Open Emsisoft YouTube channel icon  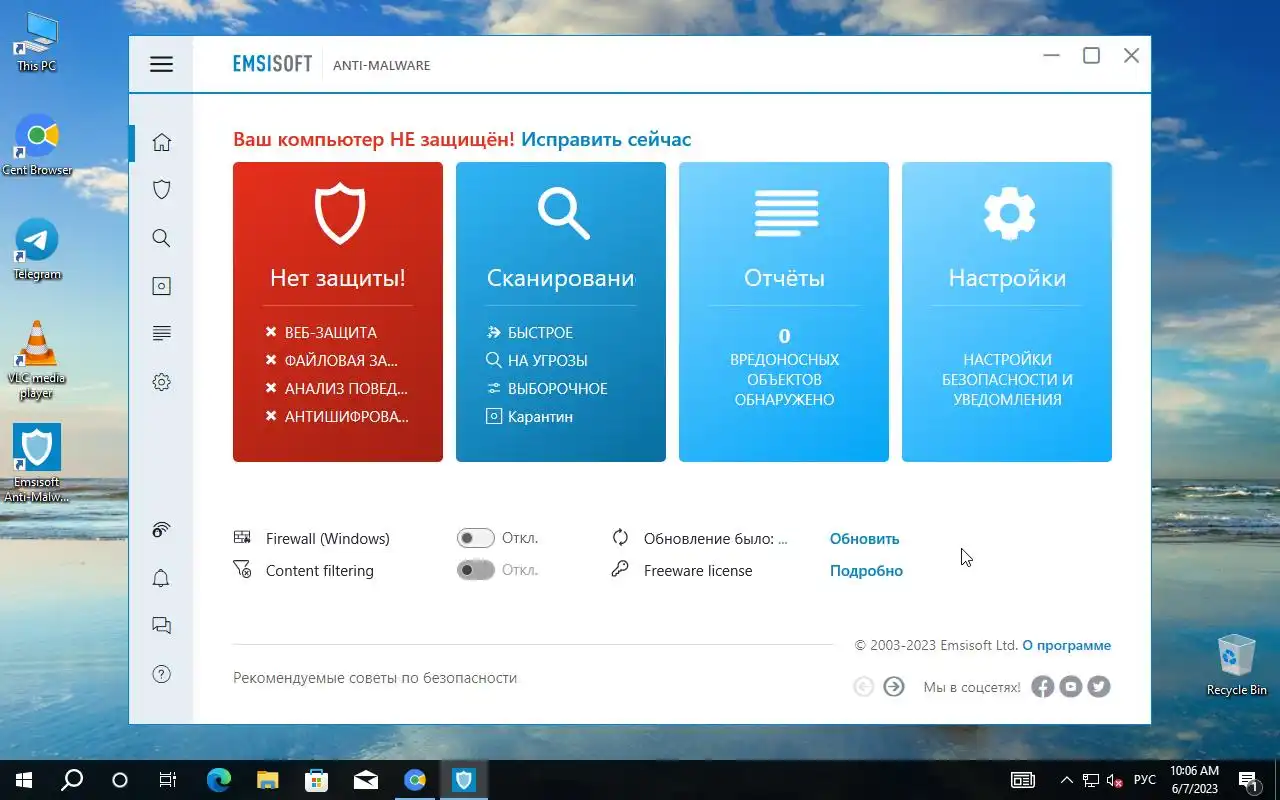1071,686
